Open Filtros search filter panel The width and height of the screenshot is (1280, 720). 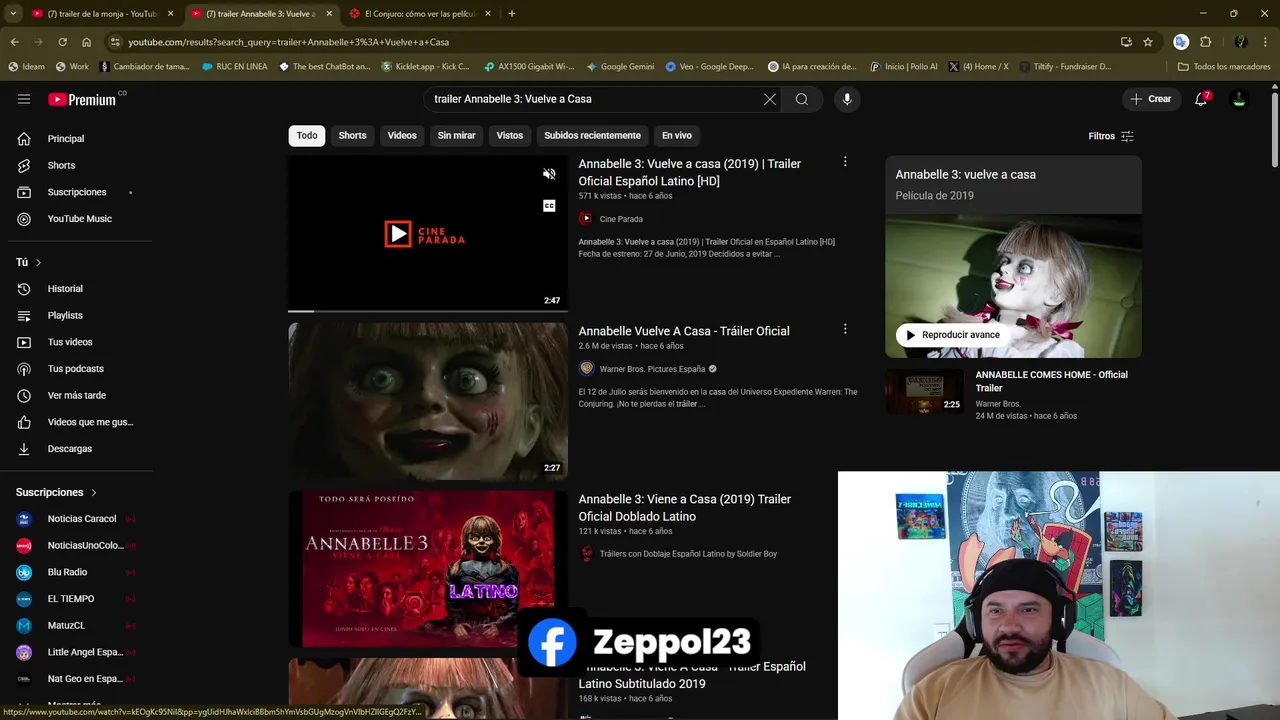coord(1111,136)
